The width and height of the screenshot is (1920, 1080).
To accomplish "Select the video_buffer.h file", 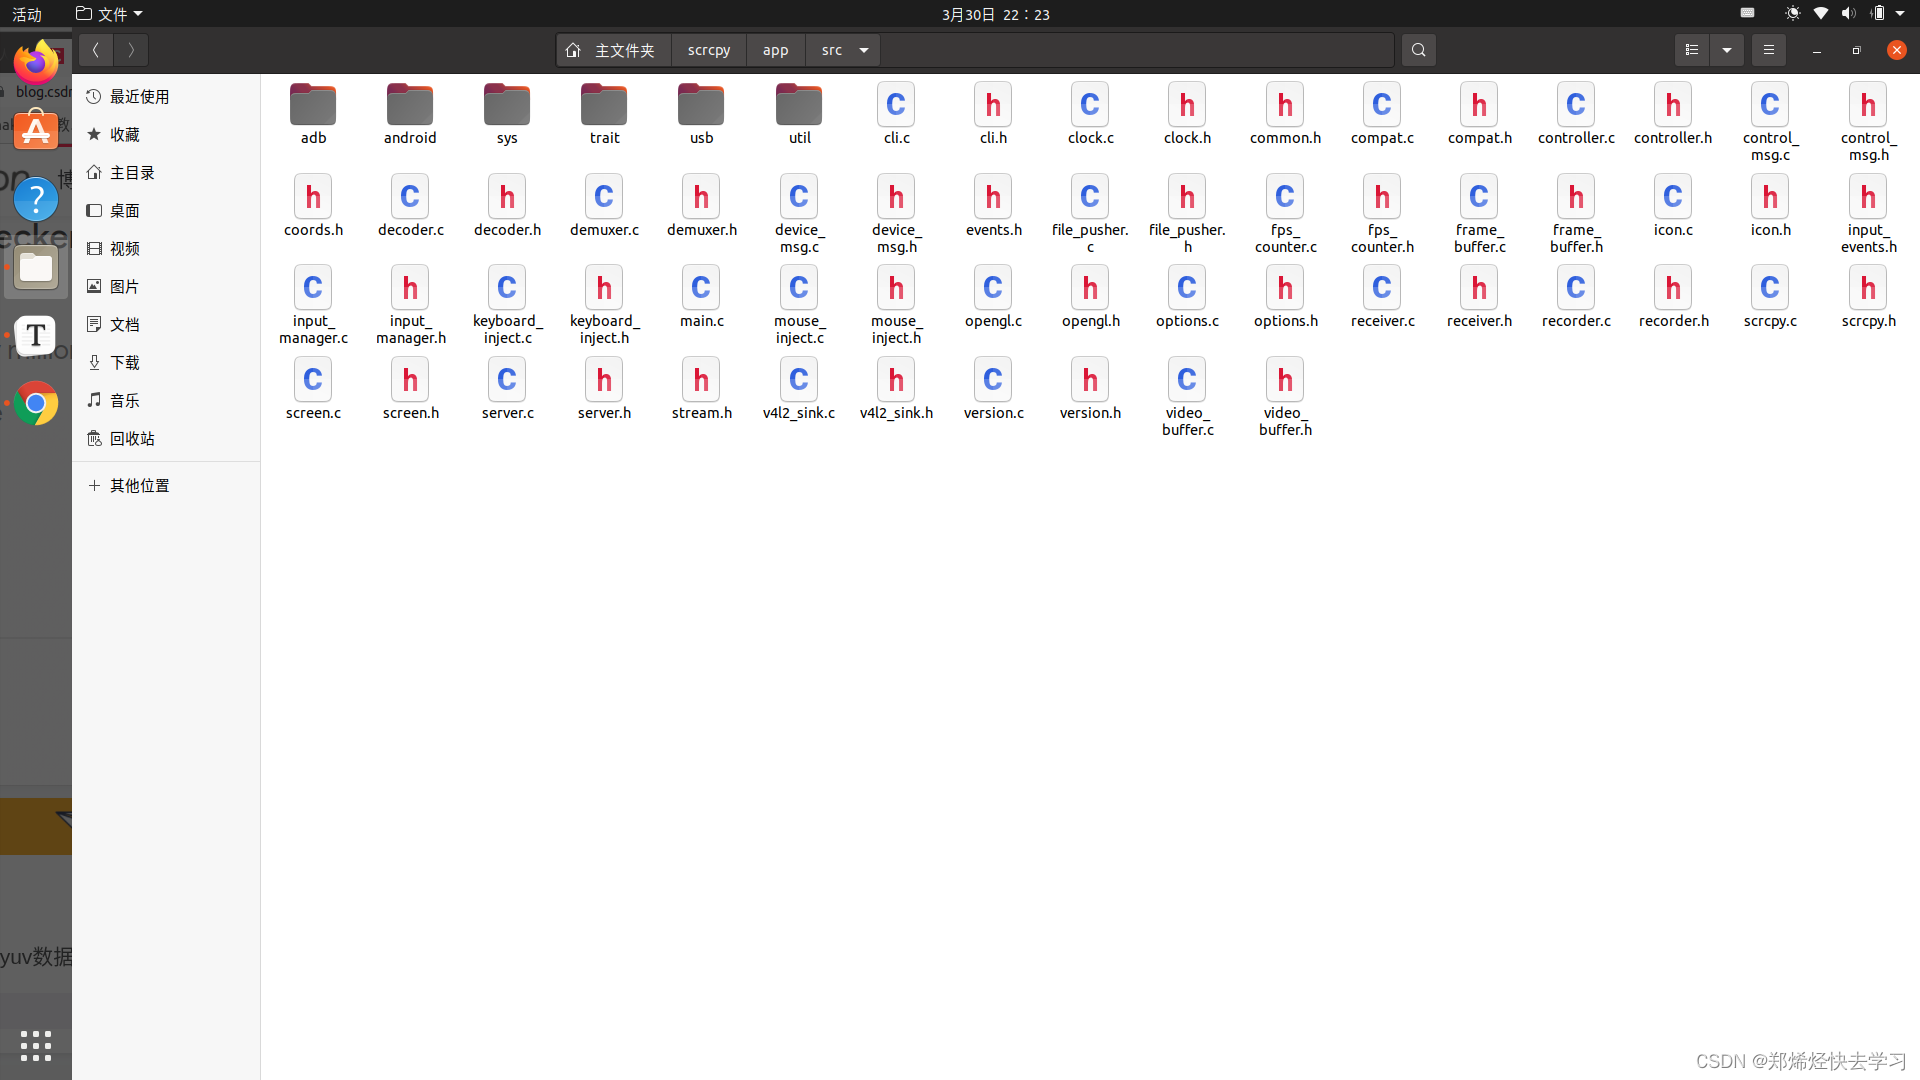I will [1285, 397].
